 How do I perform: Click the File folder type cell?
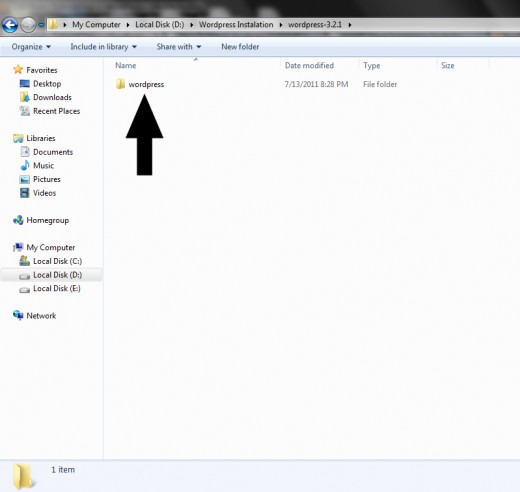380,84
